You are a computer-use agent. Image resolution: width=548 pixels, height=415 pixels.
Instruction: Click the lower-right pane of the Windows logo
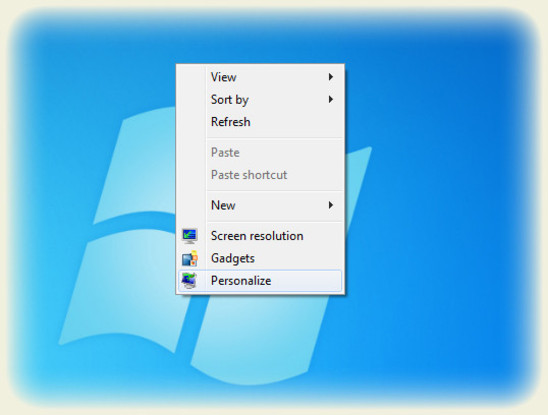pos(259,336)
